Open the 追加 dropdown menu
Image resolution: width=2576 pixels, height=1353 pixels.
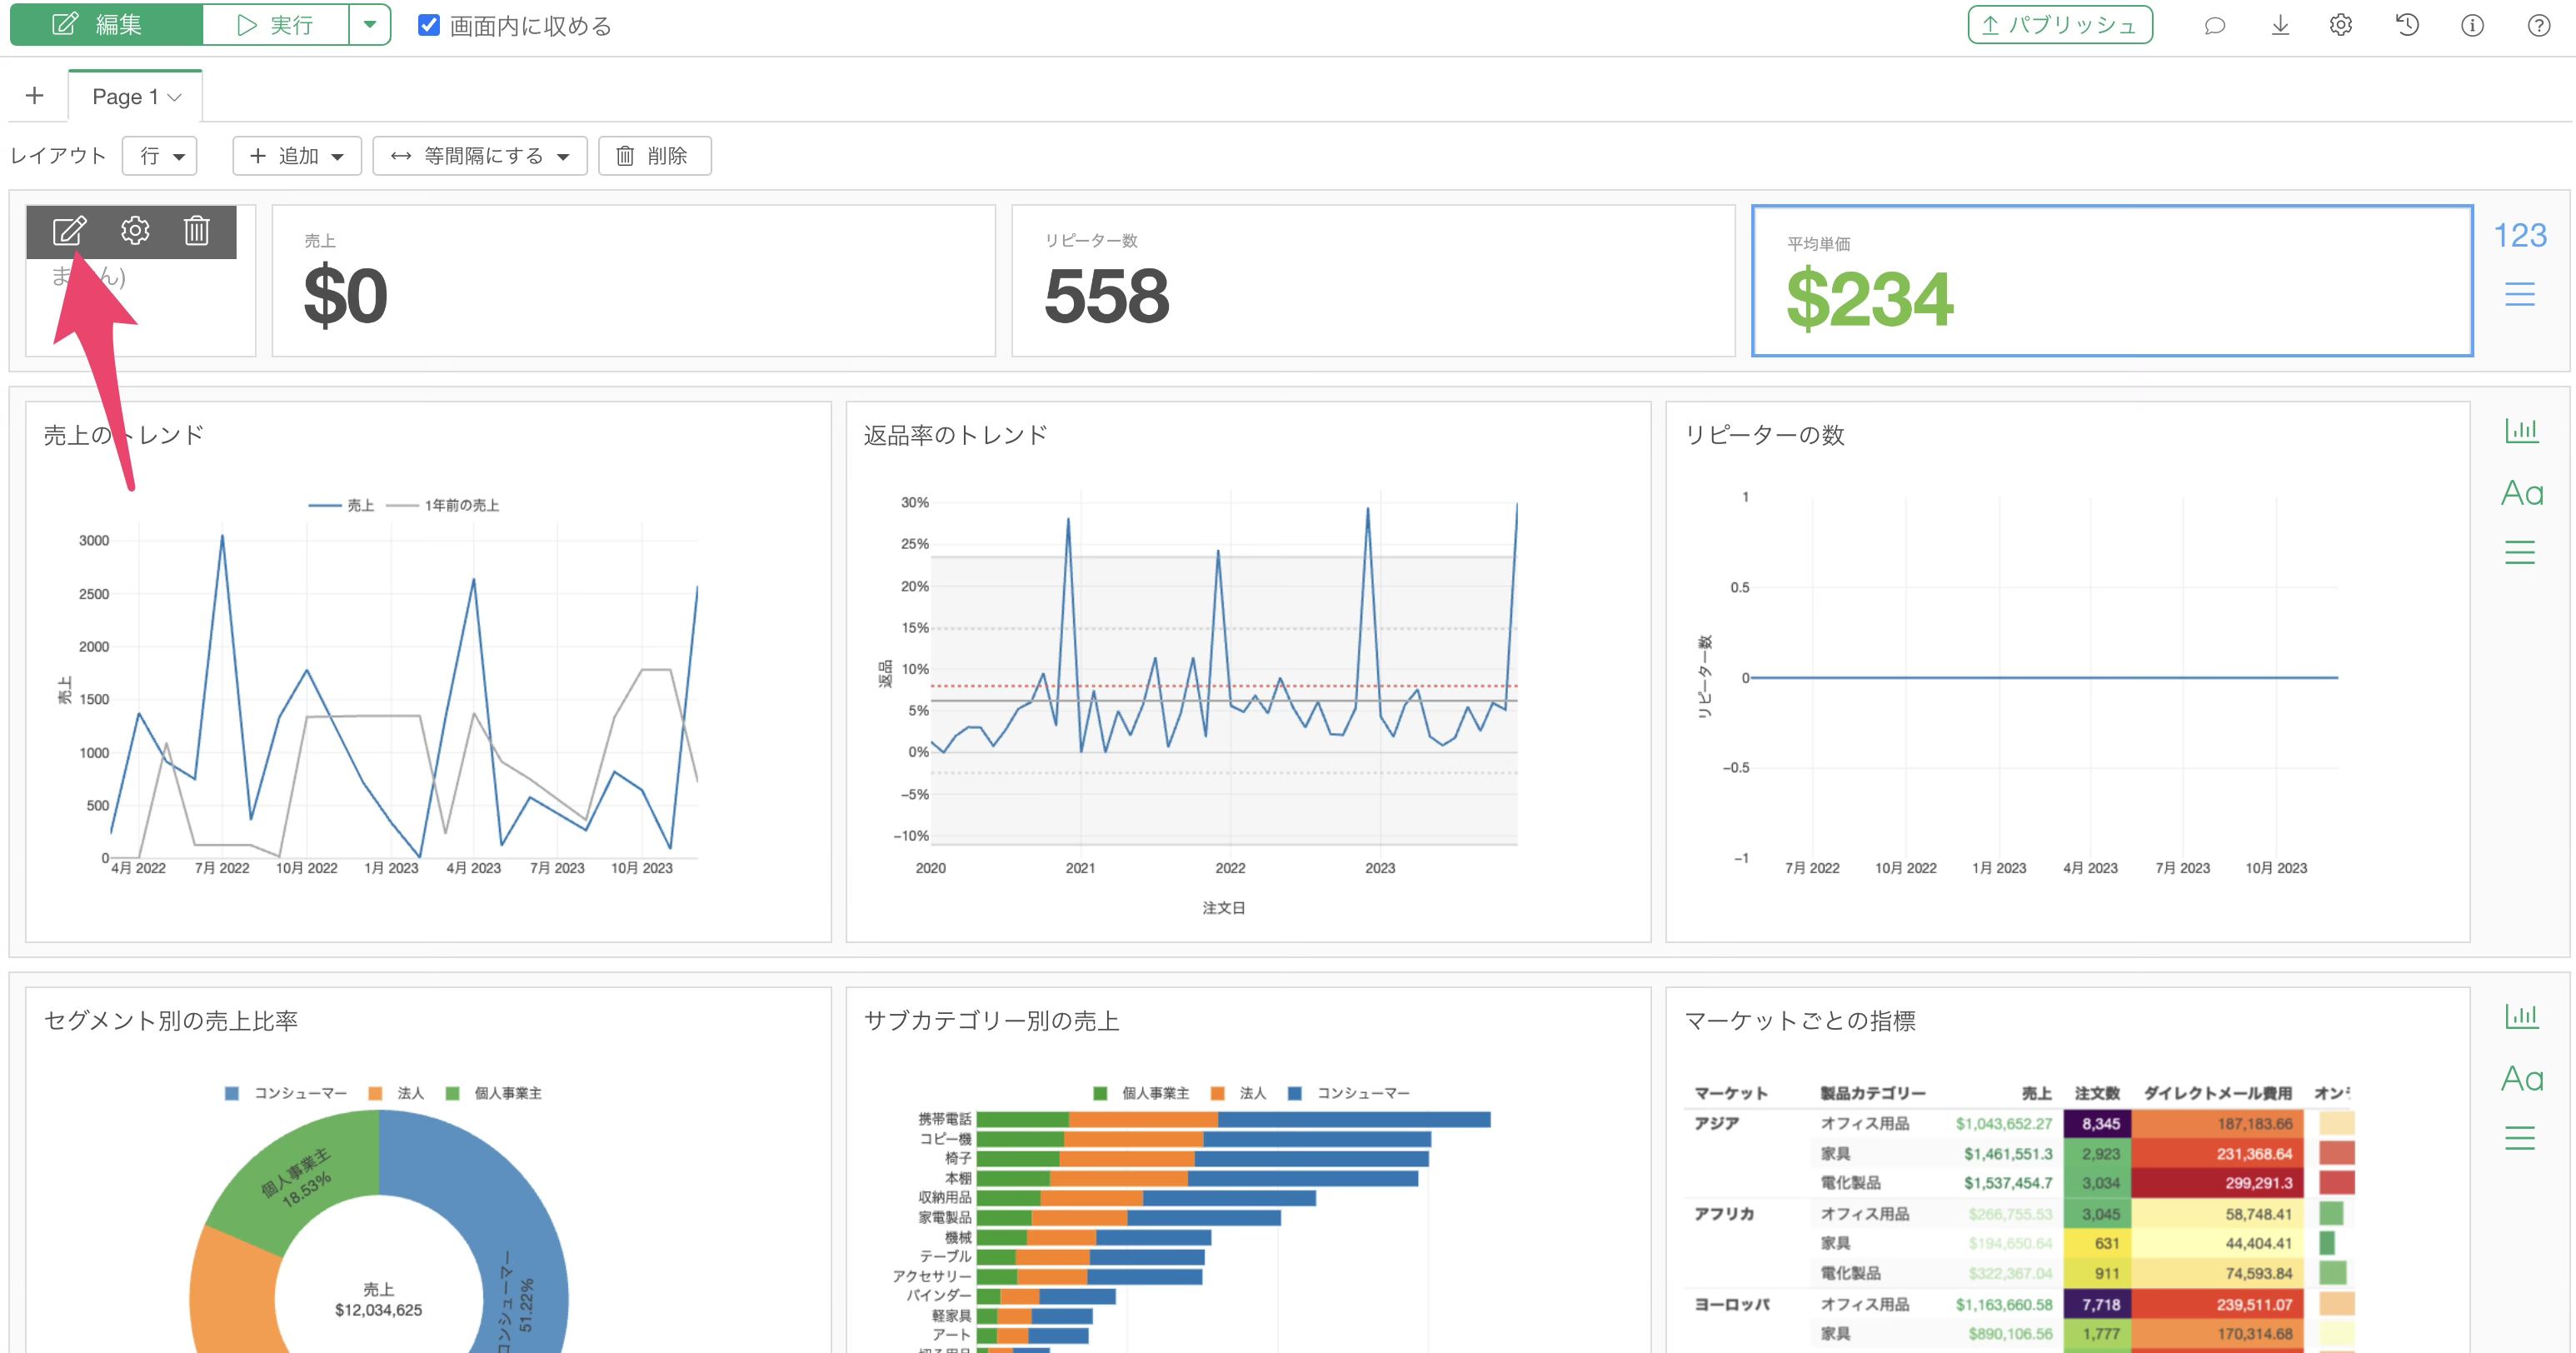point(297,156)
